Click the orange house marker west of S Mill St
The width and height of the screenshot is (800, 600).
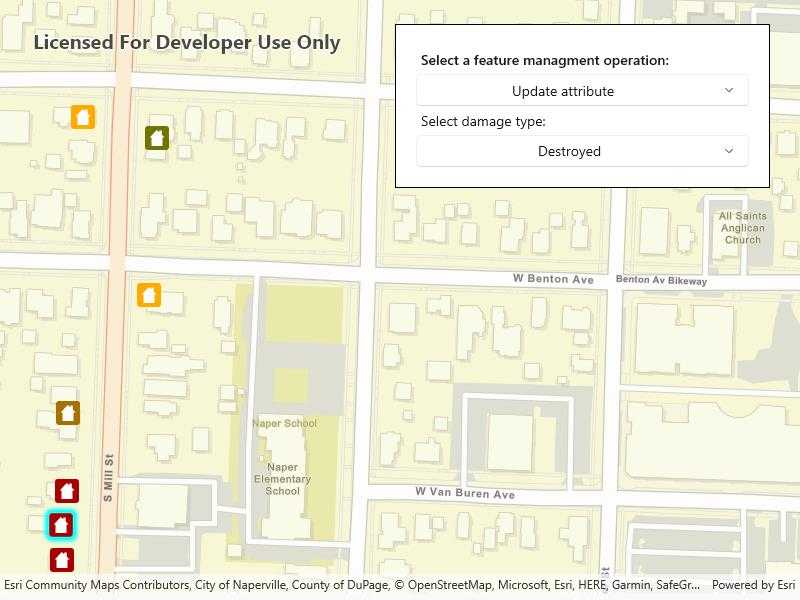[x=83, y=117]
